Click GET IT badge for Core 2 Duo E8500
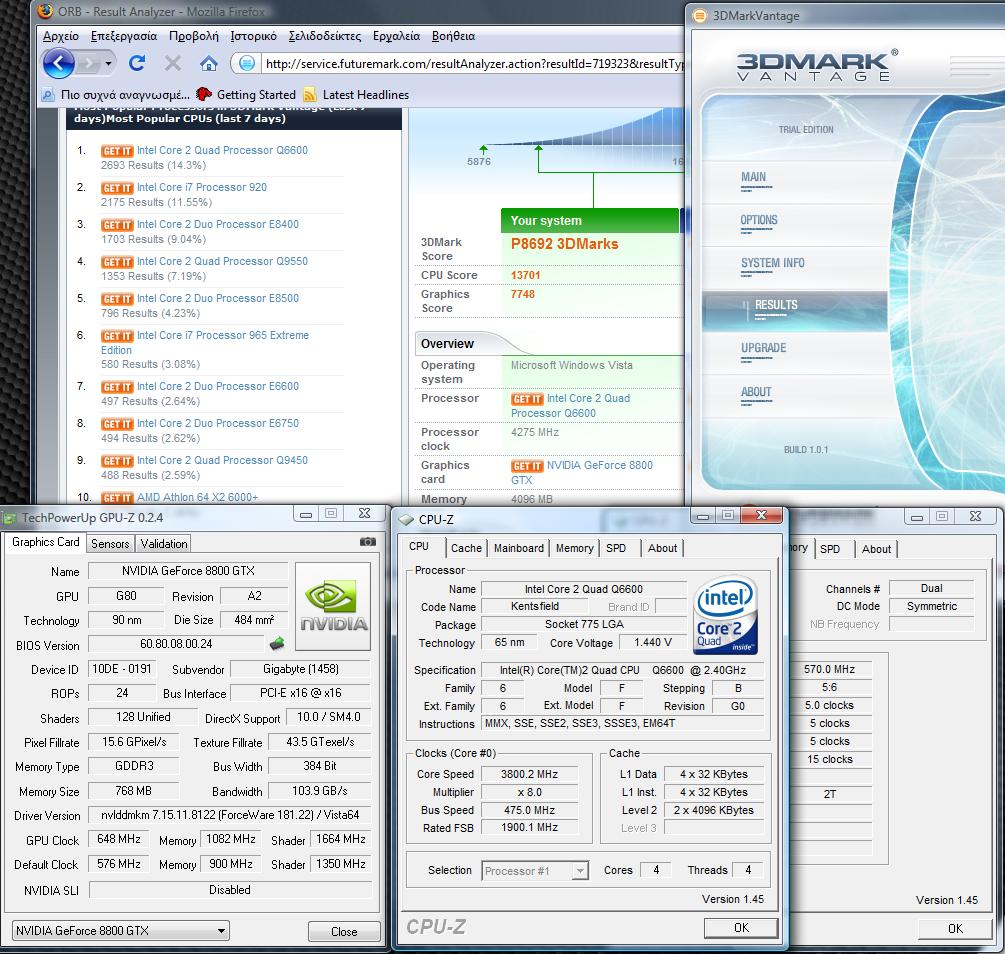Screen dimensions: 1005x954 coord(117,299)
